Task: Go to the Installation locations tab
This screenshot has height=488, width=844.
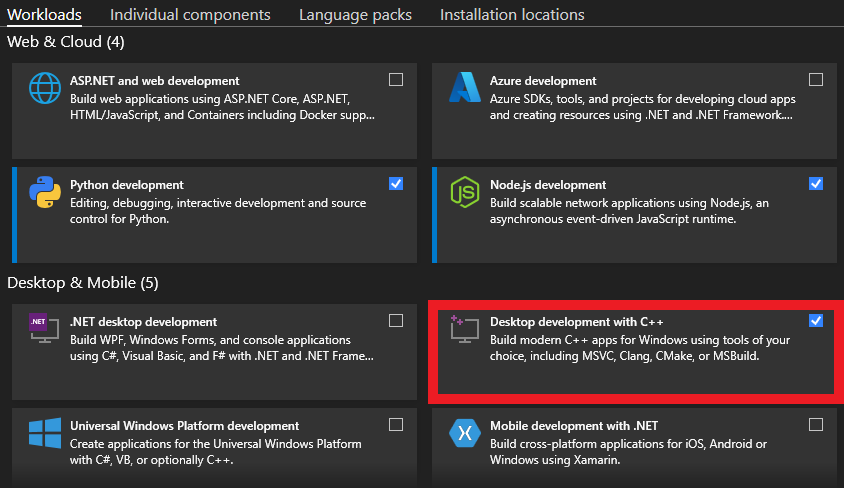Action: 512,15
